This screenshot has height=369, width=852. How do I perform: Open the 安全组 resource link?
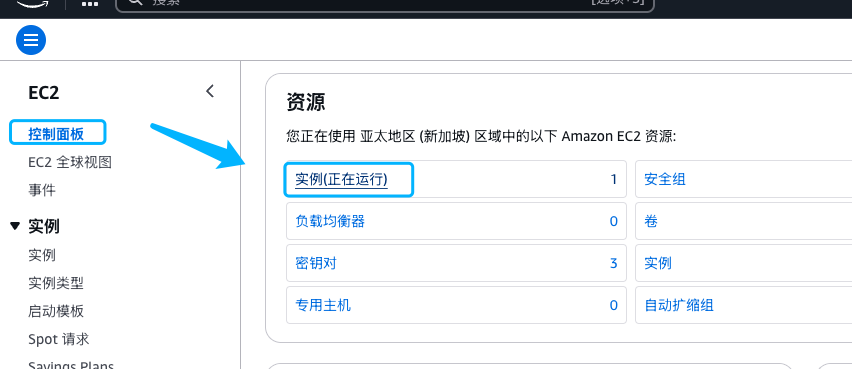coord(665,179)
